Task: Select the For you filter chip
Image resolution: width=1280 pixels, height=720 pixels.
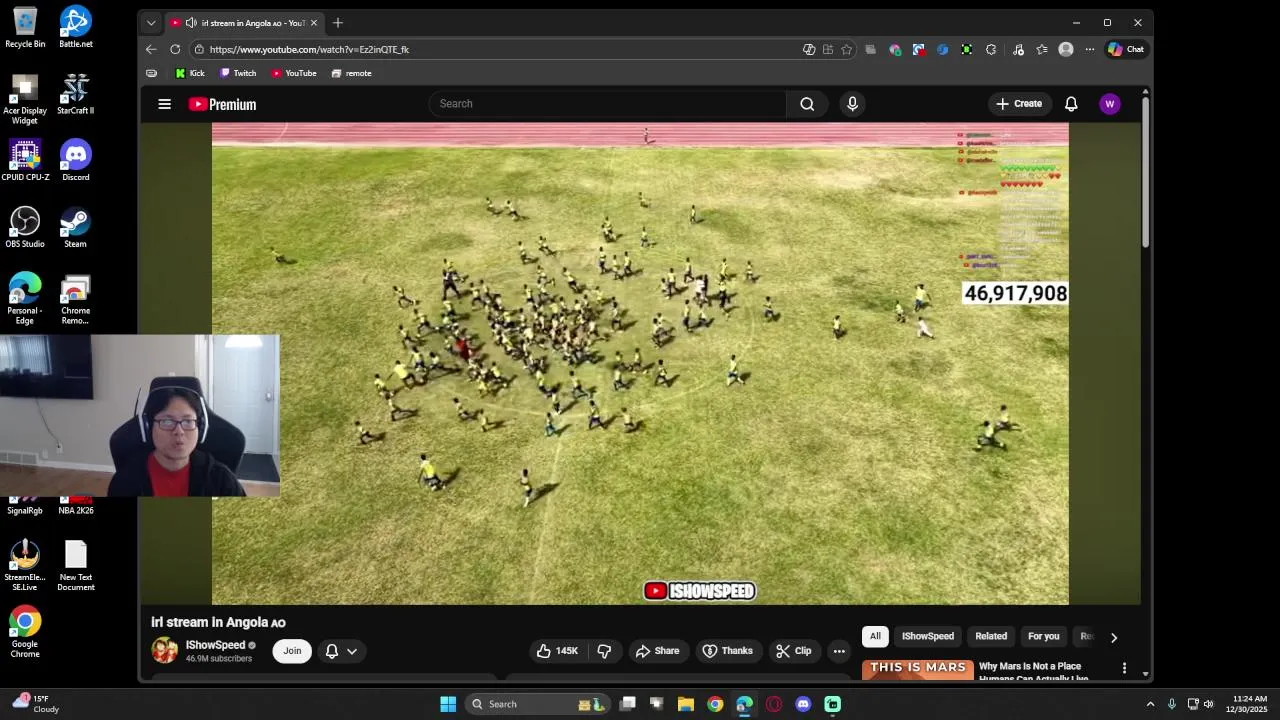Action: (1043, 636)
